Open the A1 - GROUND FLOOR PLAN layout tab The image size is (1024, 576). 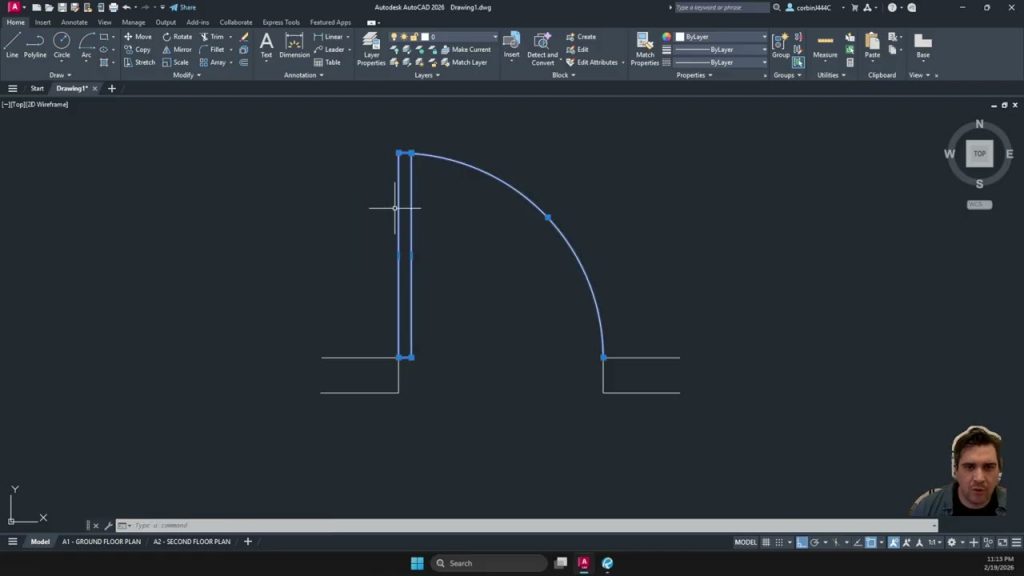pos(101,542)
